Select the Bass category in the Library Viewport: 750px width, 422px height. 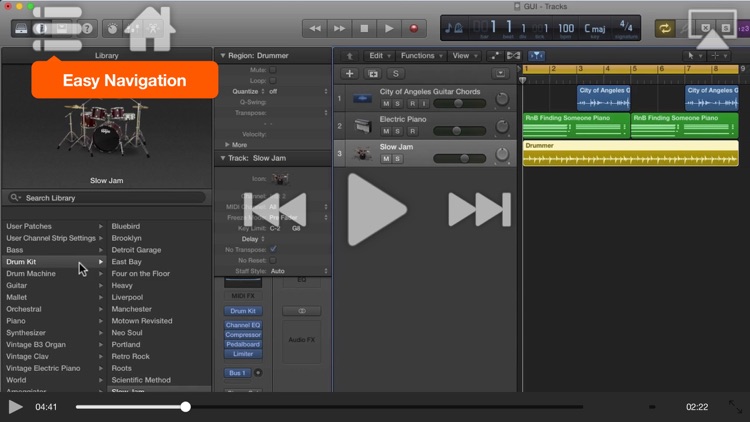point(55,250)
